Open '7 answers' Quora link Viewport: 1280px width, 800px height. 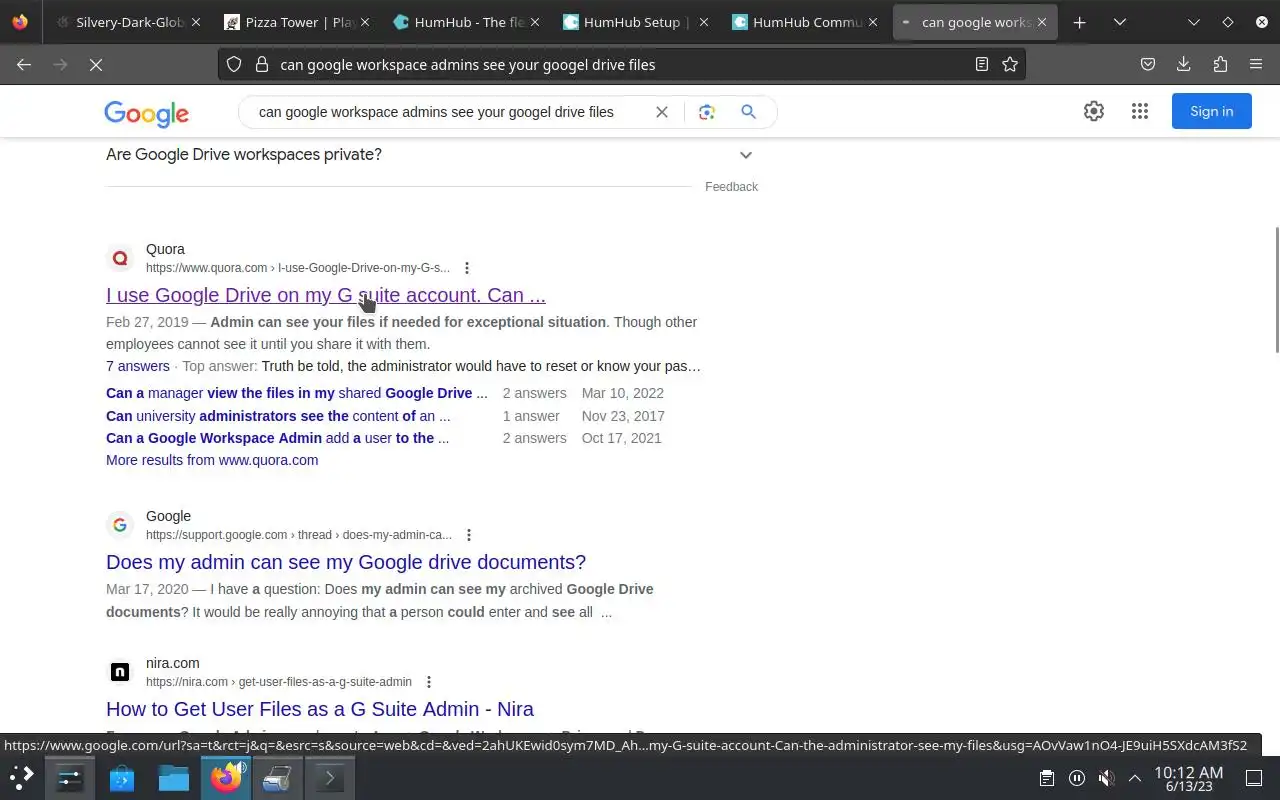138,366
